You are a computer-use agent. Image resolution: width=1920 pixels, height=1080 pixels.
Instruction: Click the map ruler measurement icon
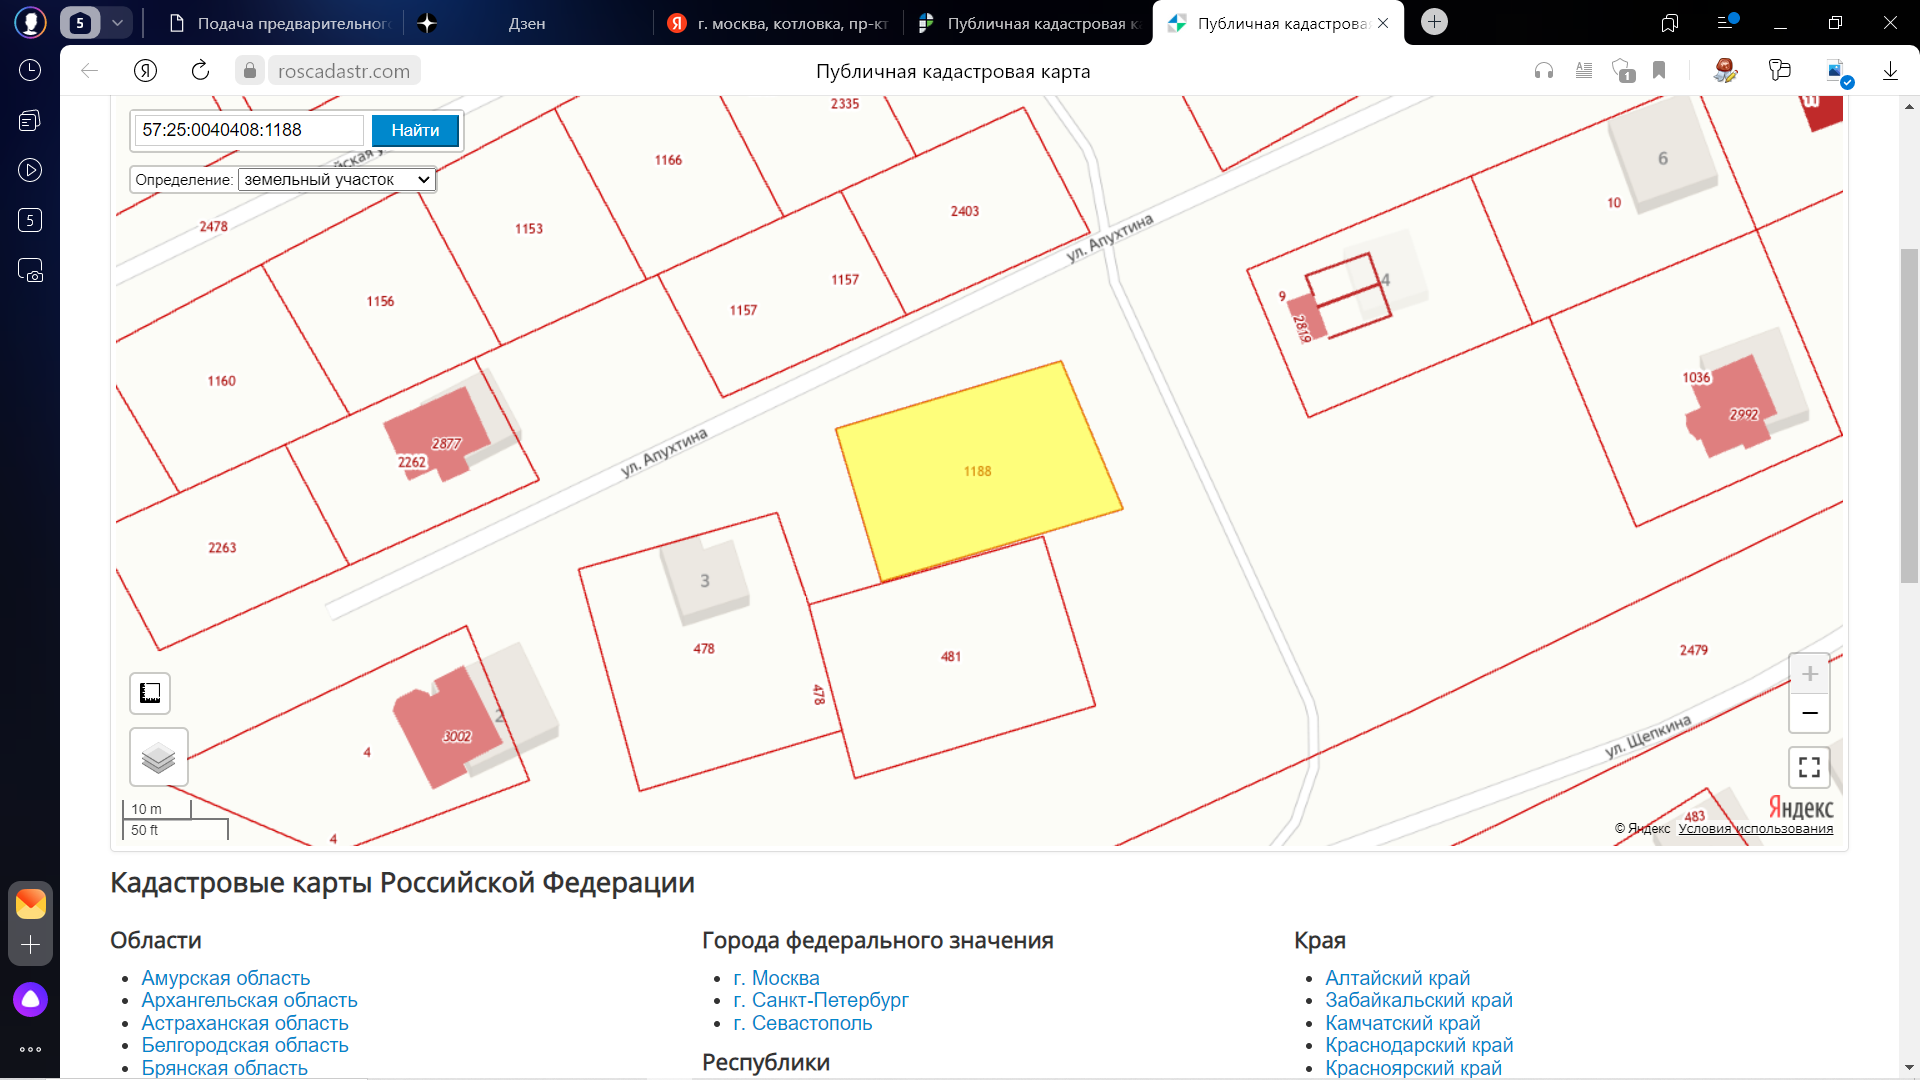pyautogui.click(x=150, y=693)
